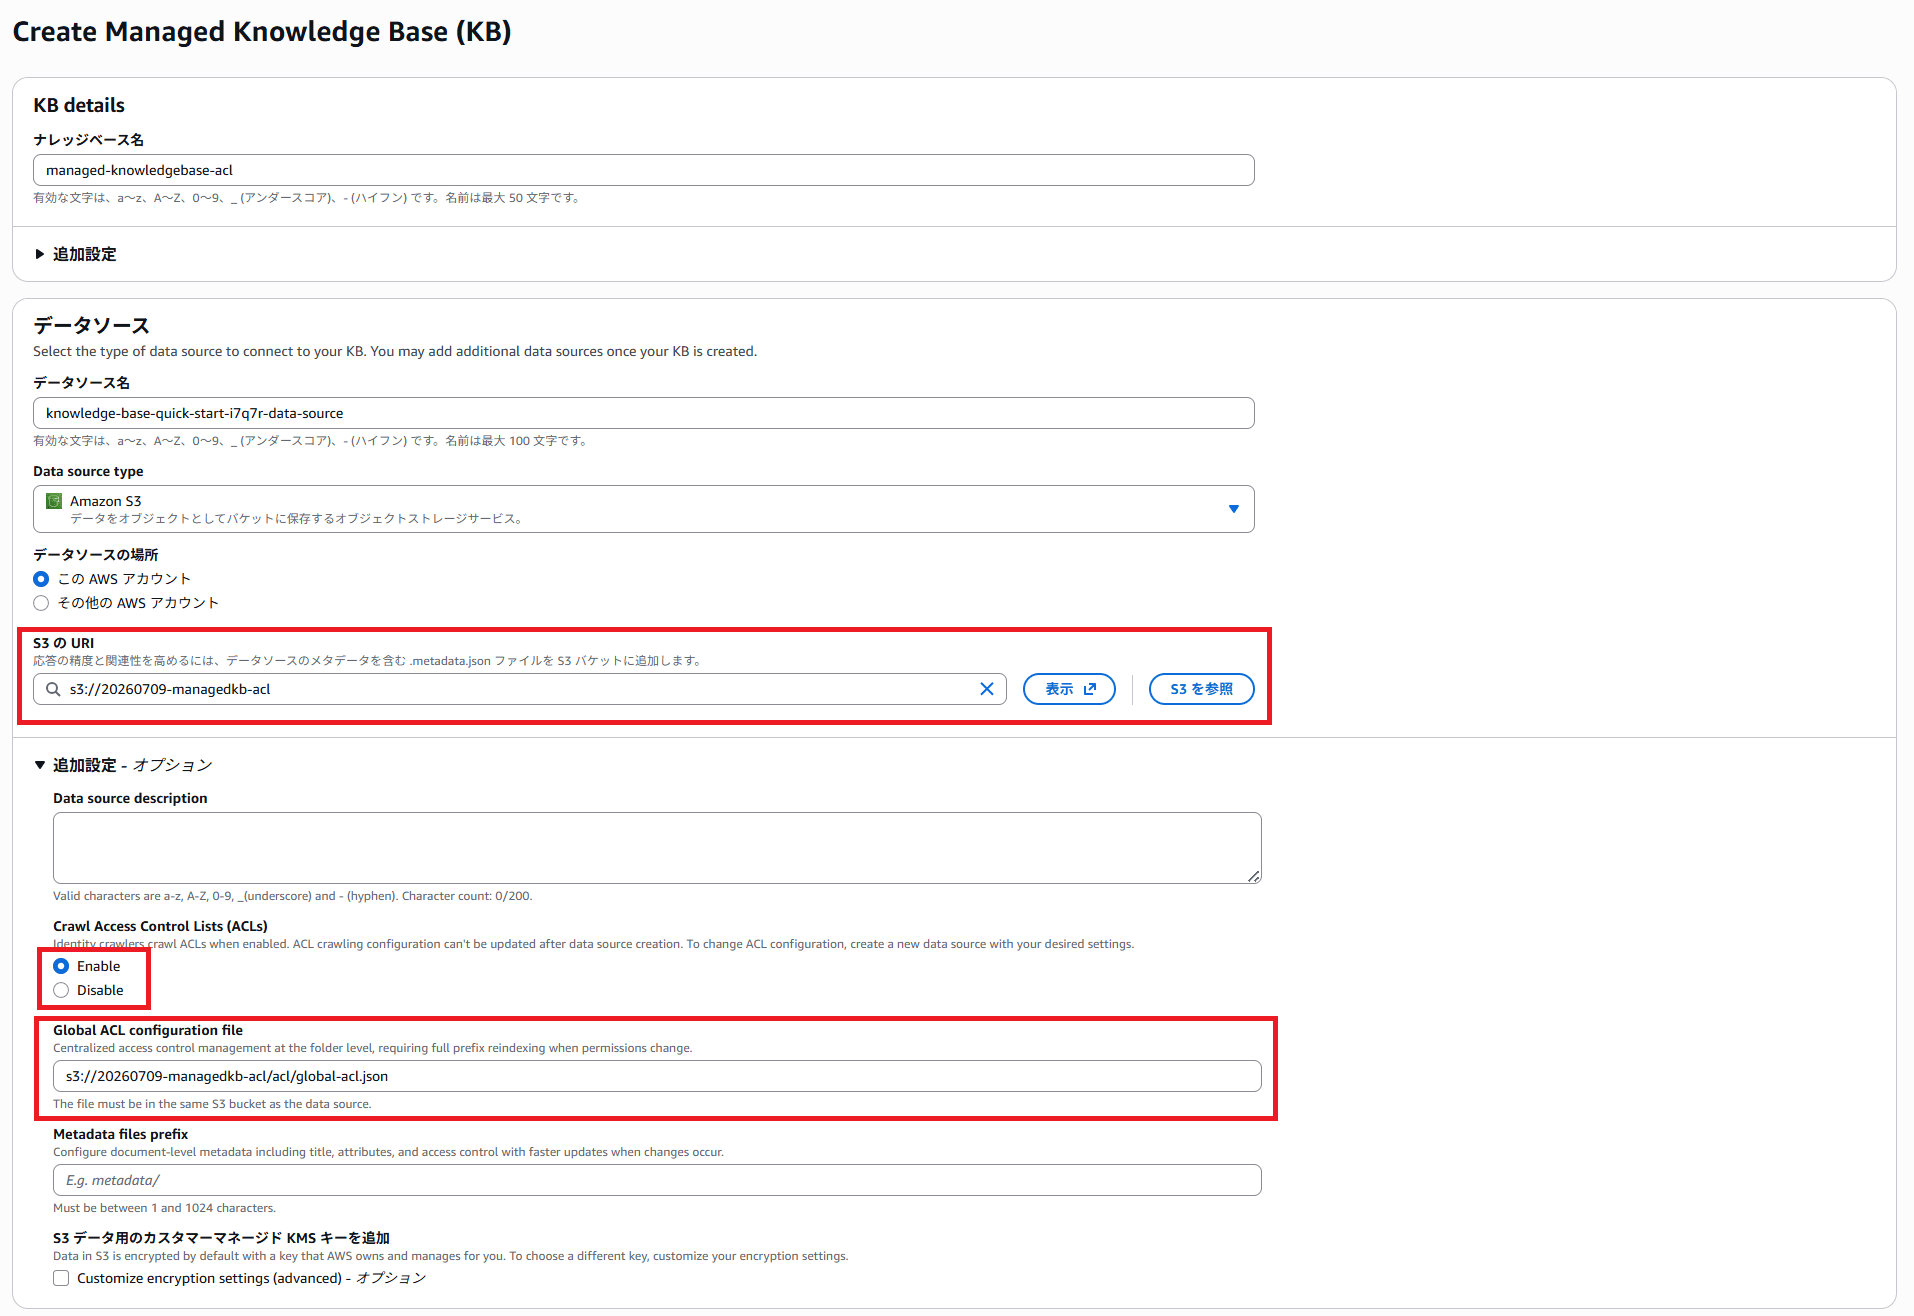Focus the データソース名 input field
The height and width of the screenshot is (1316, 1914).
[x=644, y=413]
